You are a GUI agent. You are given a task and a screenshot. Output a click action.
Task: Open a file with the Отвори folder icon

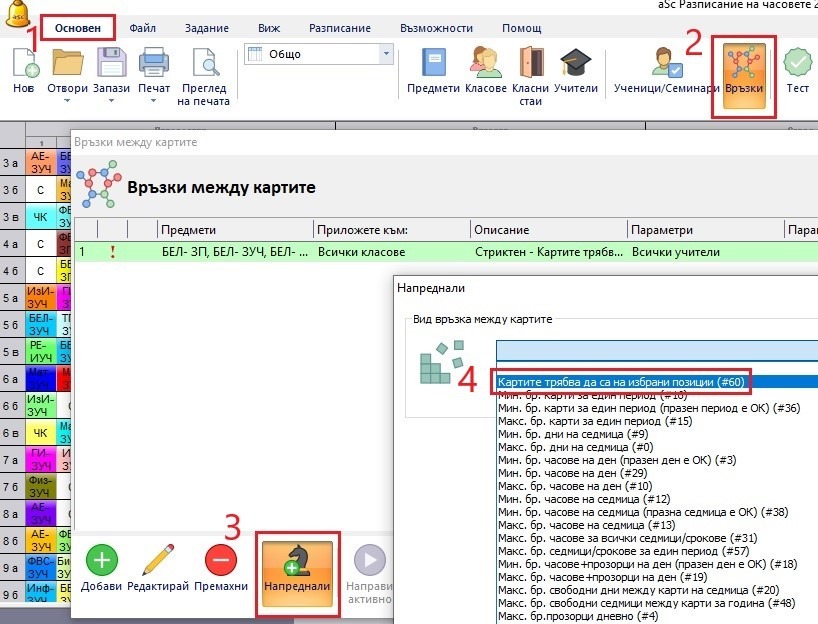point(67,63)
